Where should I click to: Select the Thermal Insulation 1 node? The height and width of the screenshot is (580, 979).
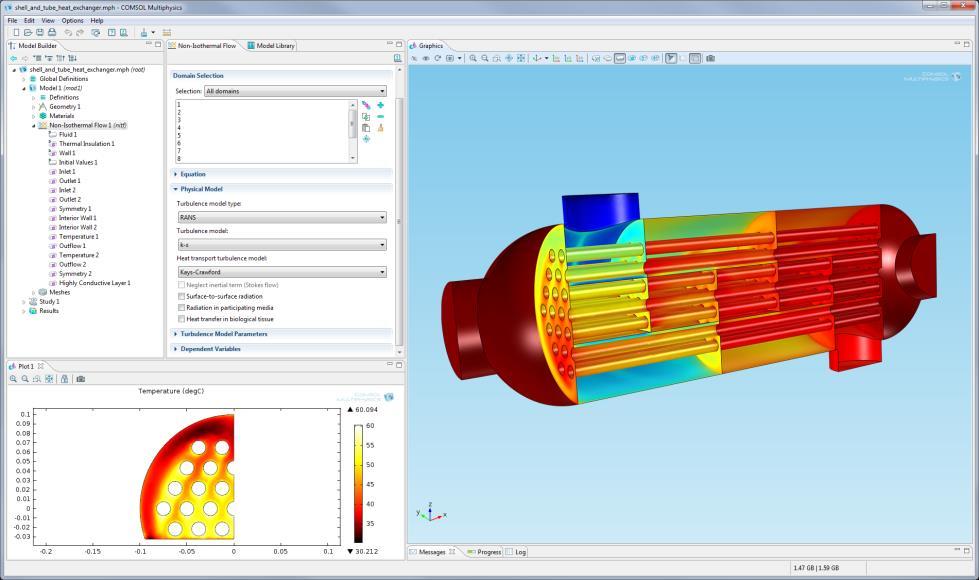pyautogui.click(x=87, y=144)
